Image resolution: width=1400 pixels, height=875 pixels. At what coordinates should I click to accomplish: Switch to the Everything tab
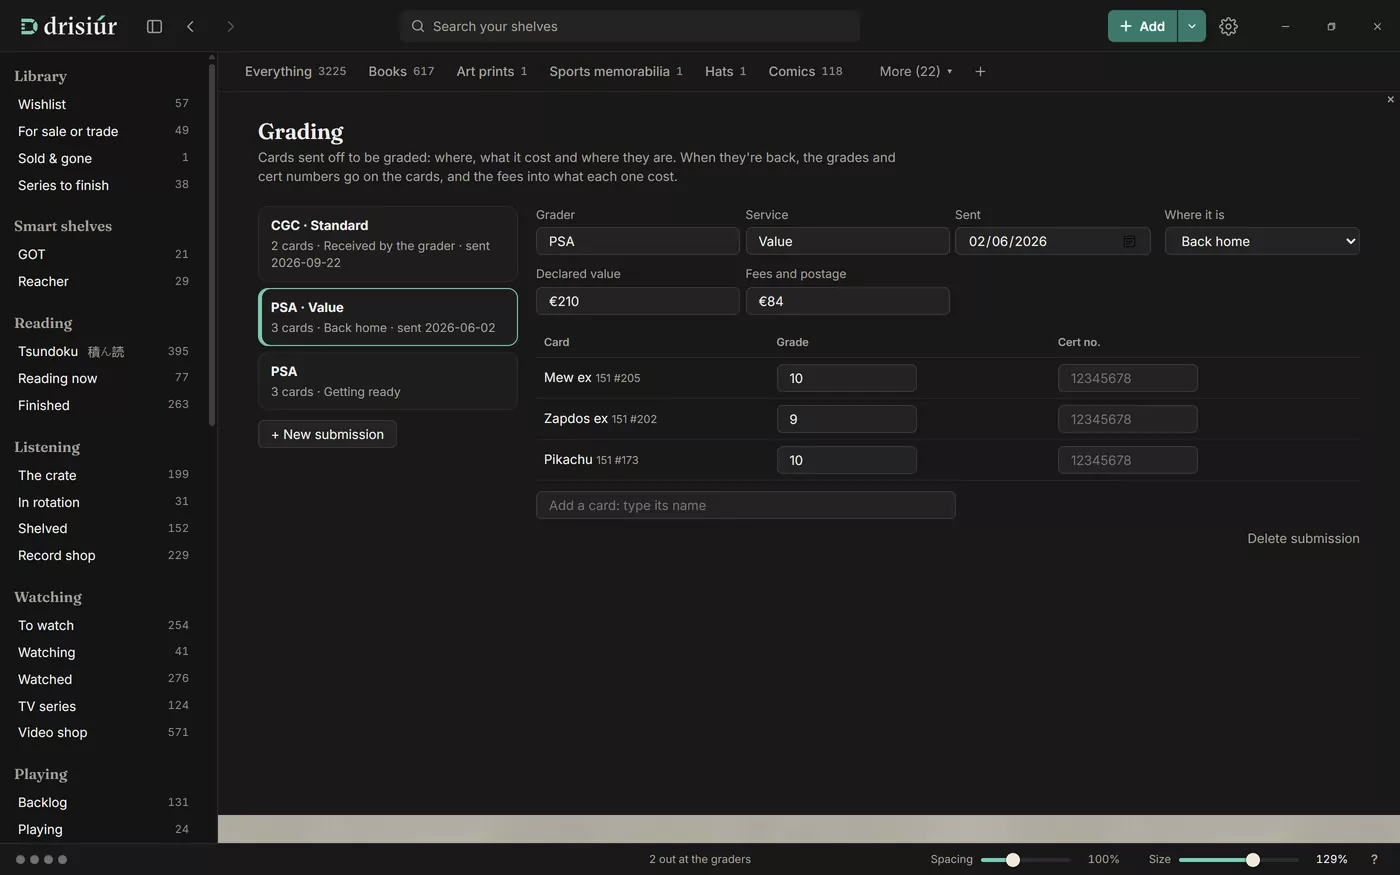tap(295, 71)
